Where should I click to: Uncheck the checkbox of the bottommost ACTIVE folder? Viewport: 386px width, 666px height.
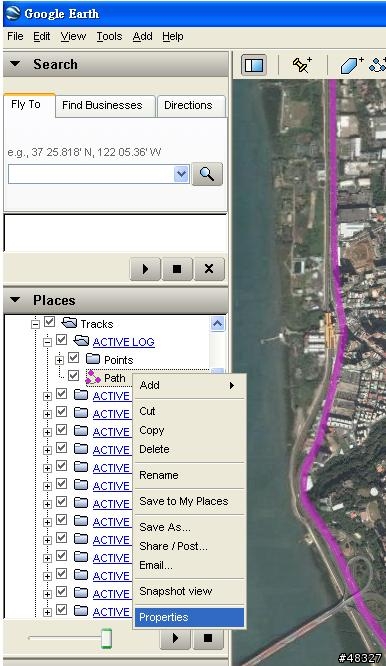(62, 610)
